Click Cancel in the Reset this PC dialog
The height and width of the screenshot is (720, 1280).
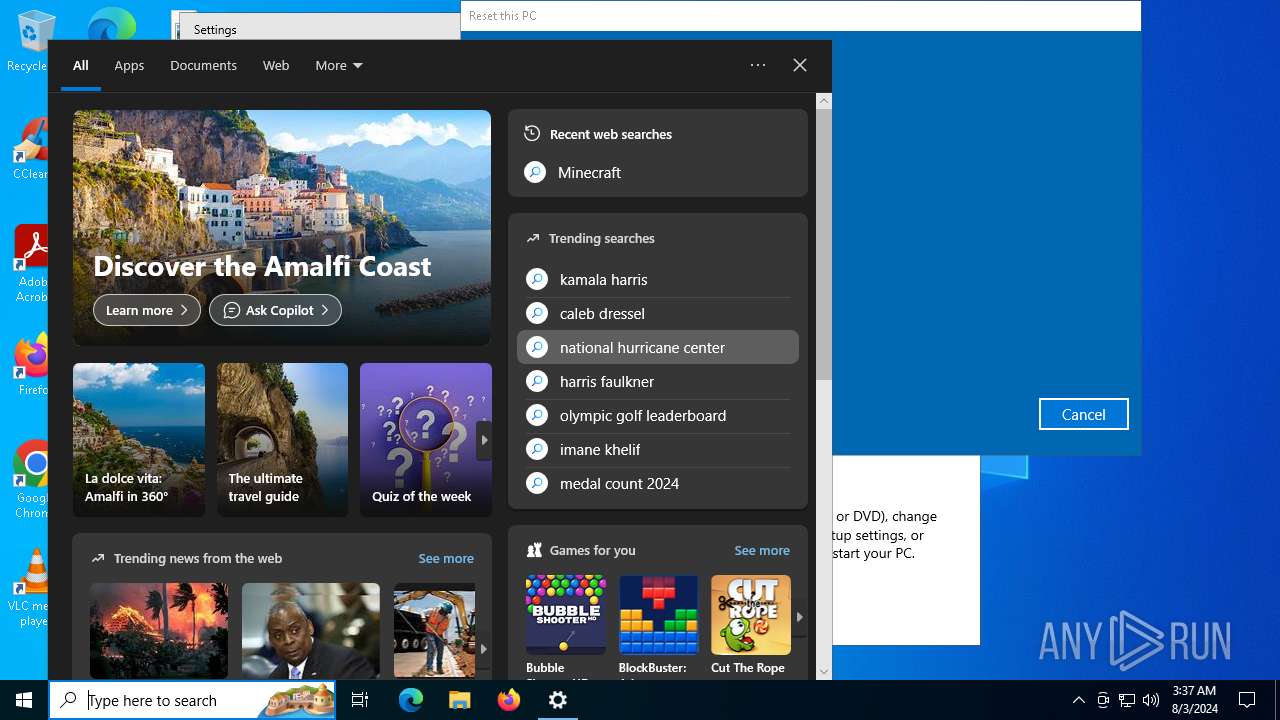pos(1084,414)
